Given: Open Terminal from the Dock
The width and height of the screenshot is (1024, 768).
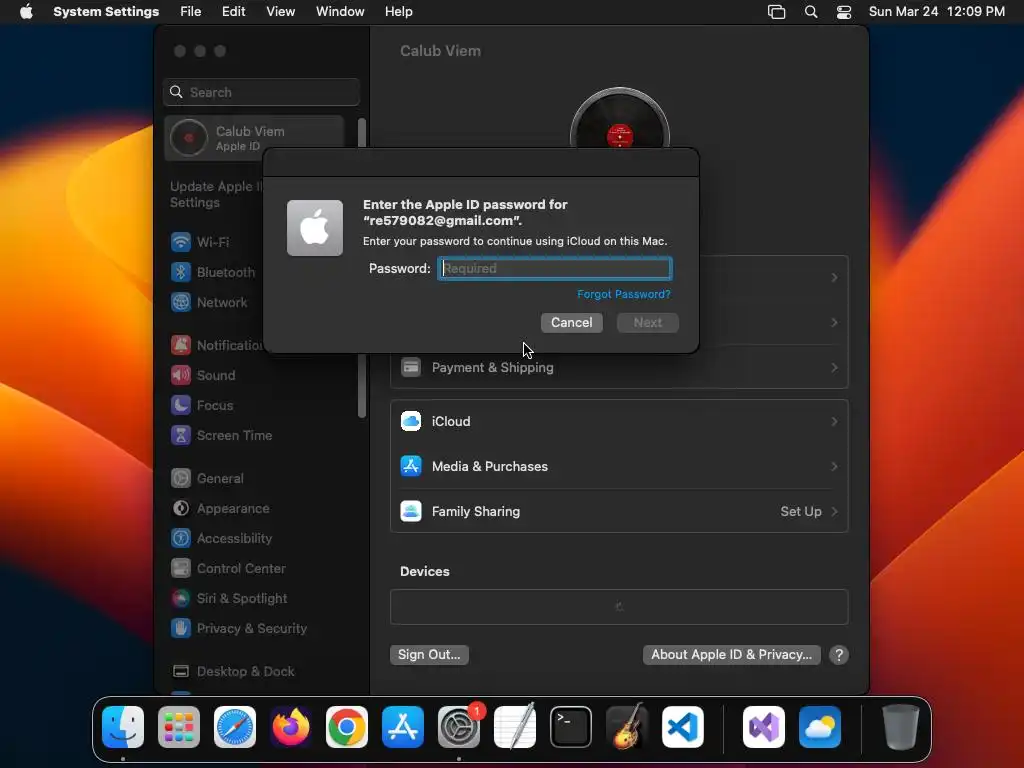Looking at the screenshot, I should [571, 727].
